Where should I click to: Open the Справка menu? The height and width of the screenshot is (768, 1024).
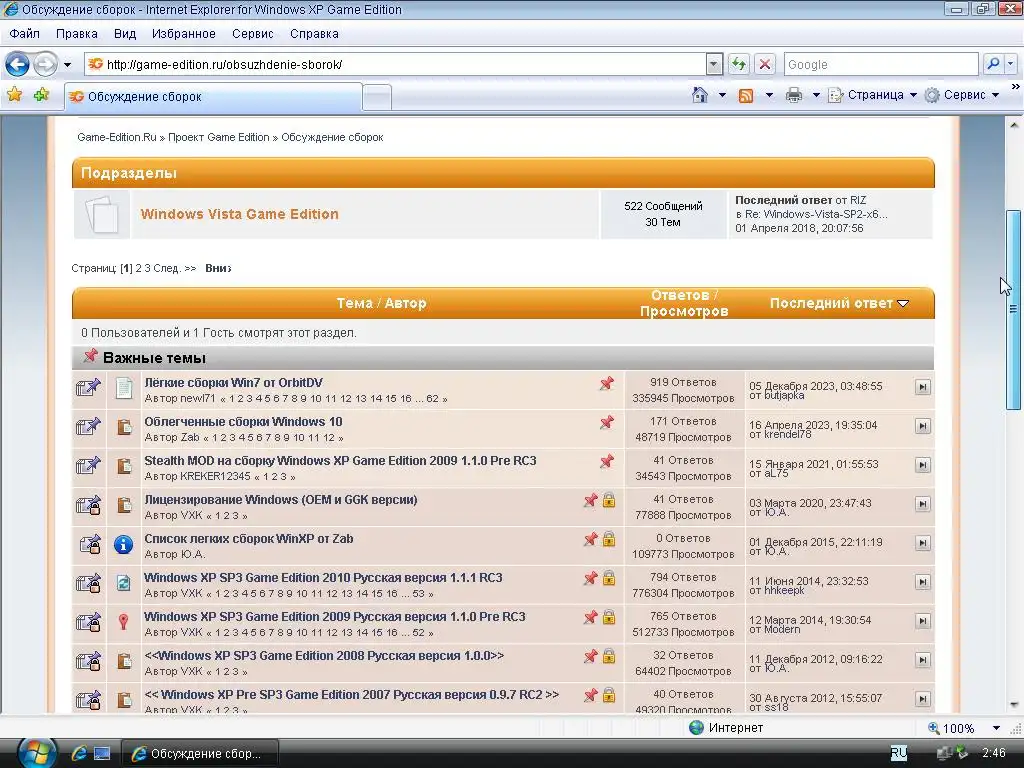pos(314,33)
